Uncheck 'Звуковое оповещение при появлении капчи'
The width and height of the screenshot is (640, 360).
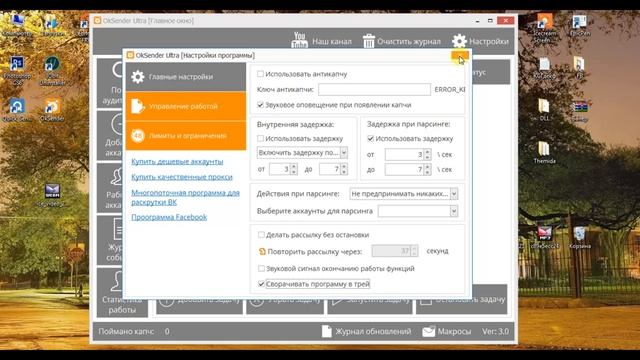260,105
